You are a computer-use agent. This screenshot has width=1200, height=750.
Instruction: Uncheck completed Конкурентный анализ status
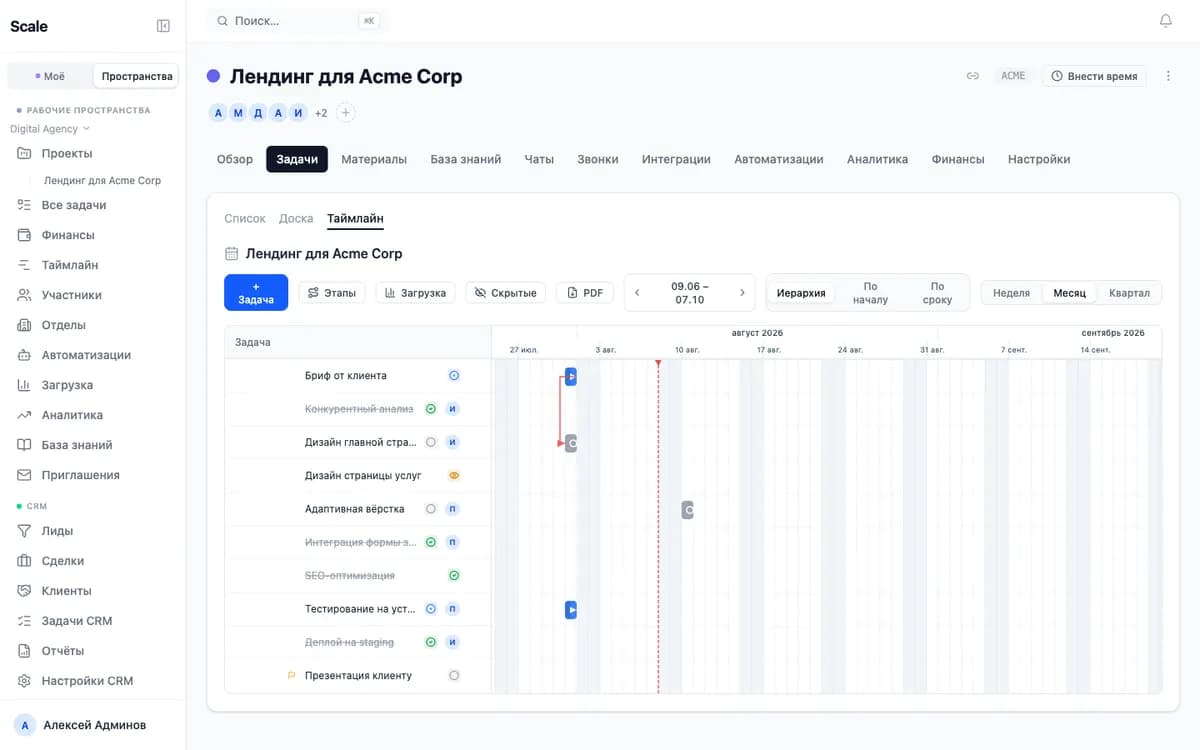431,409
